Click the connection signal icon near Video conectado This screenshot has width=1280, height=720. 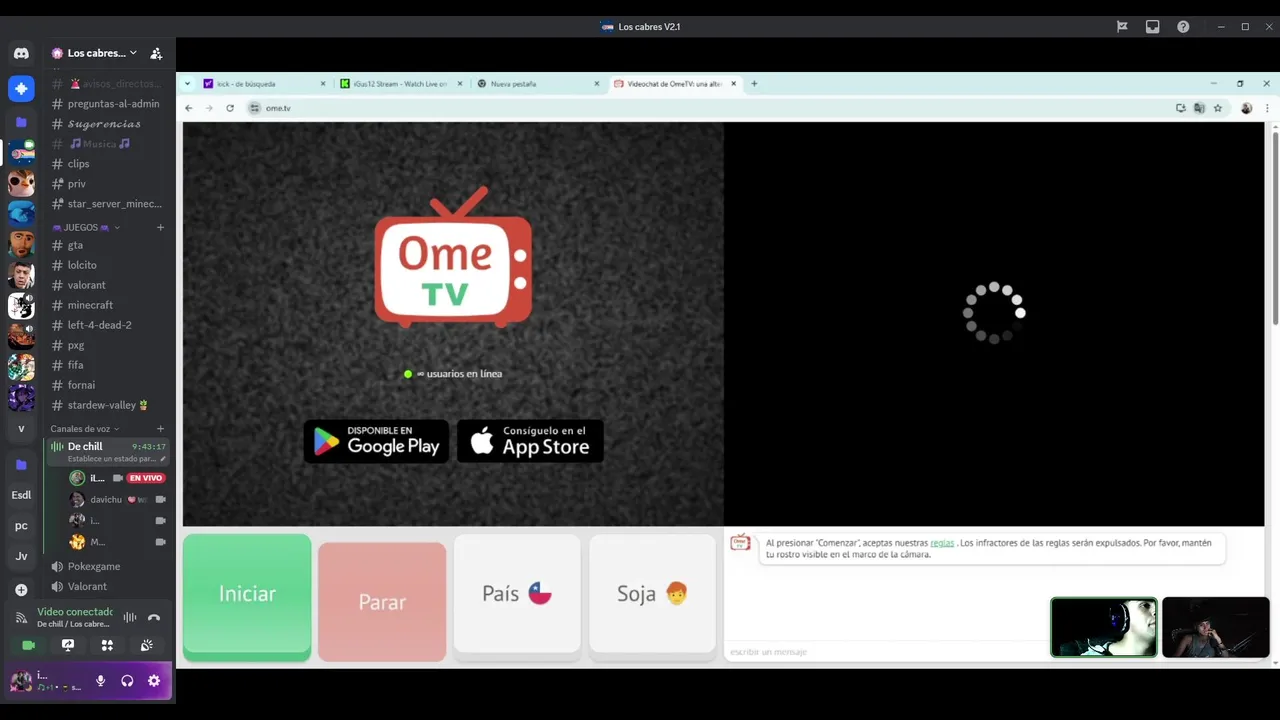[21, 617]
